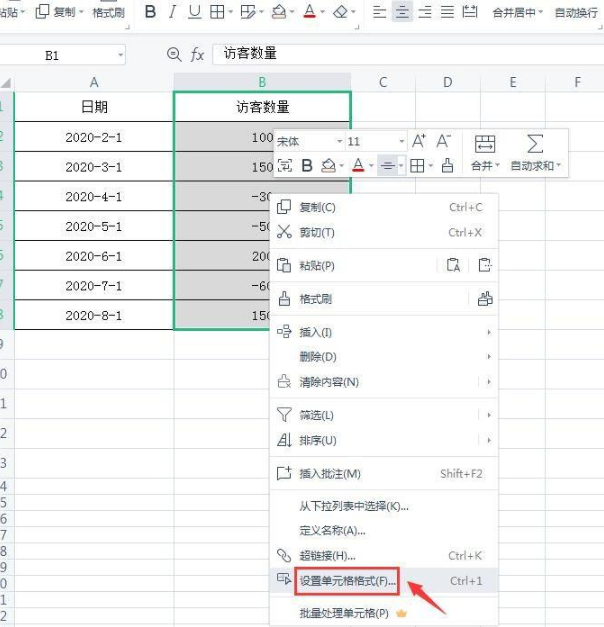Click the fx insert function icon
Viewport: 604px width, 627px height.
(x=197, y=54)
